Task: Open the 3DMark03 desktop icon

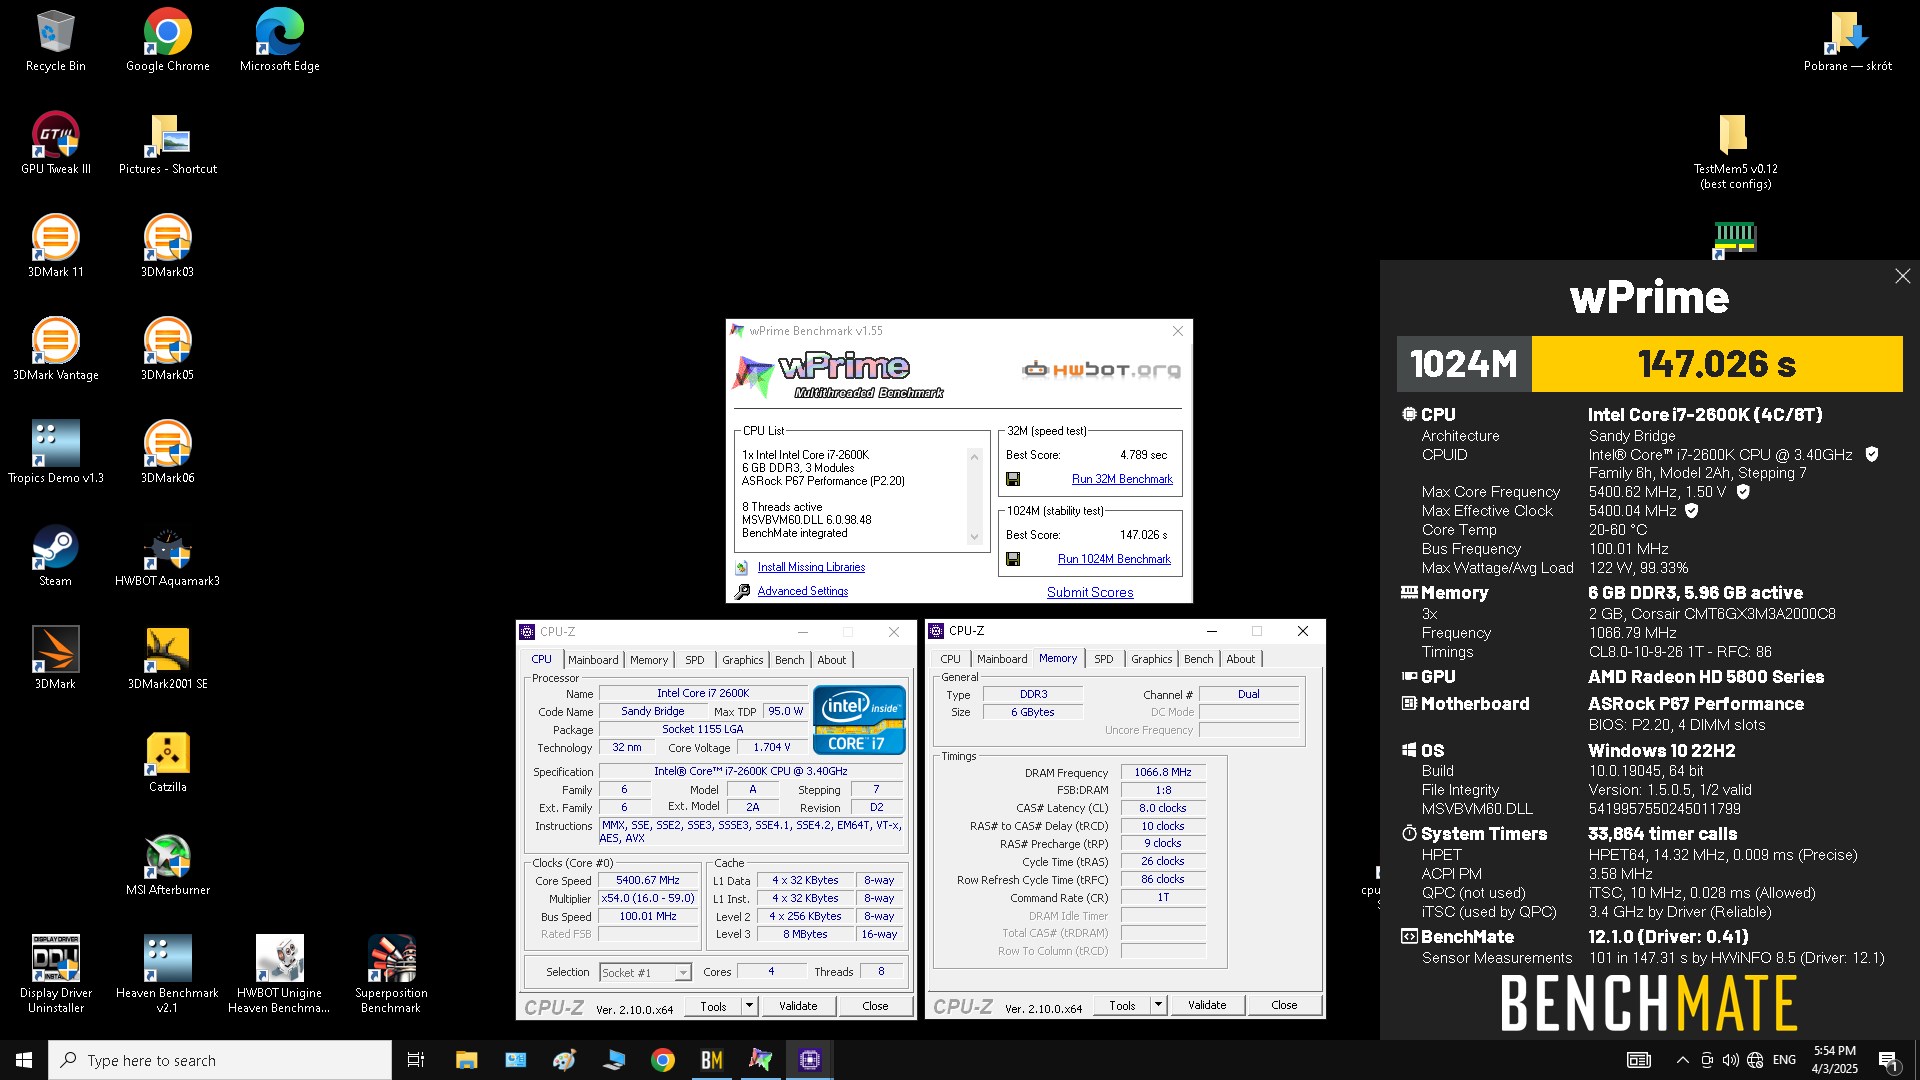Action: coord(167,246)
